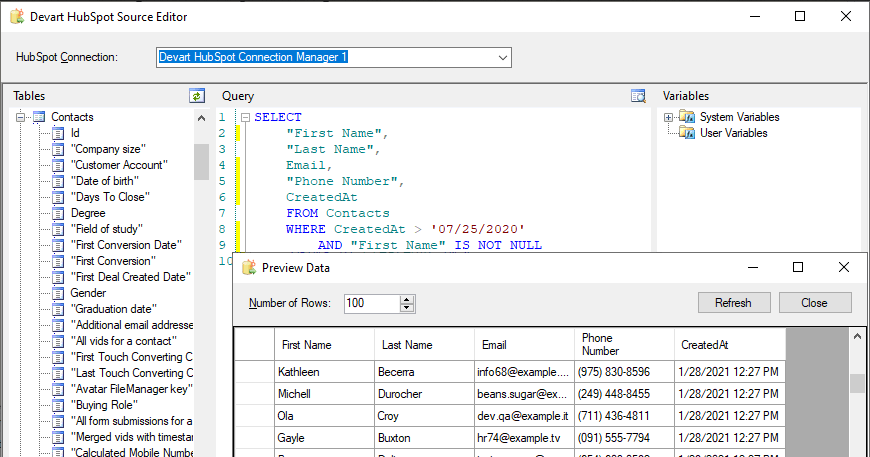Click the Email column header
The image size is (870, 457).
(524, 345)
